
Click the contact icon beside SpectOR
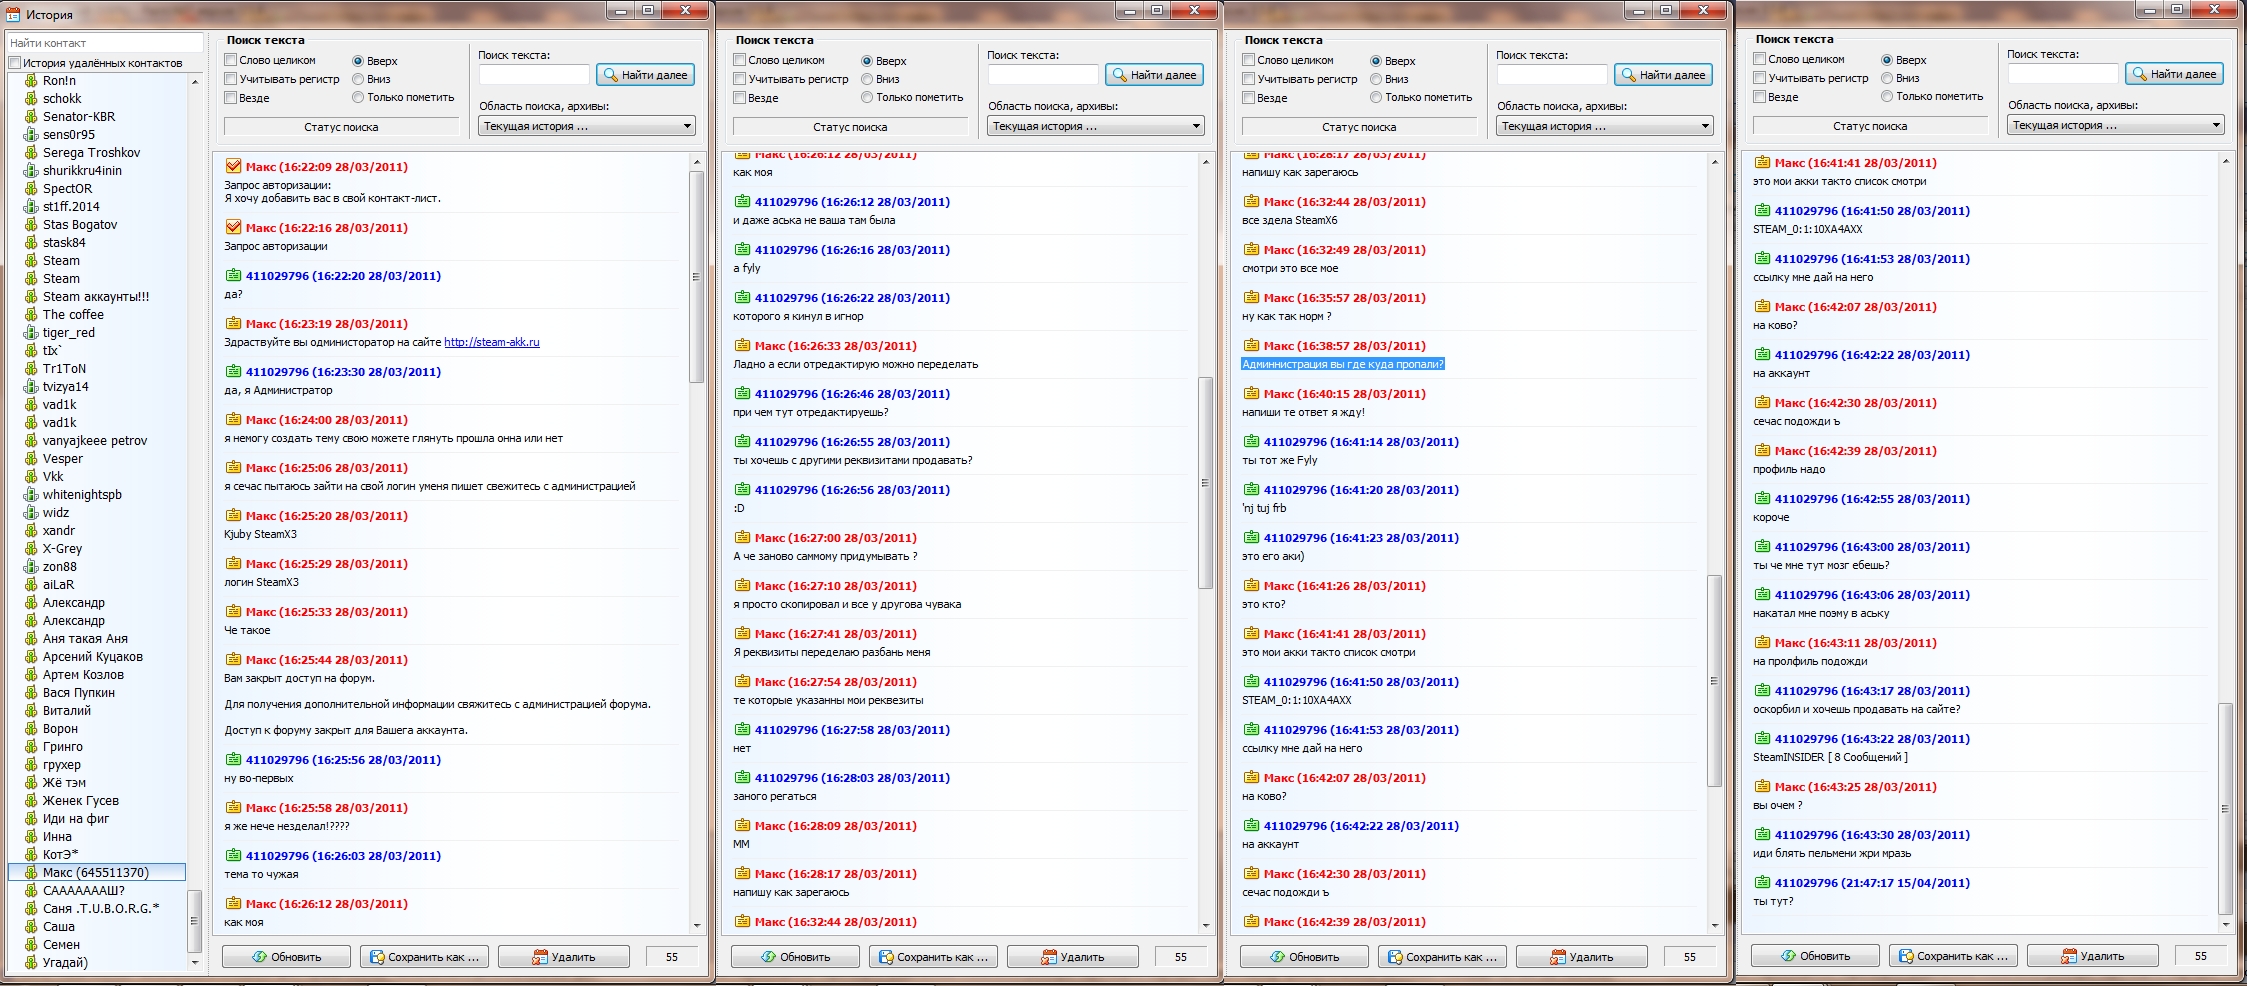tap(31, 189)
